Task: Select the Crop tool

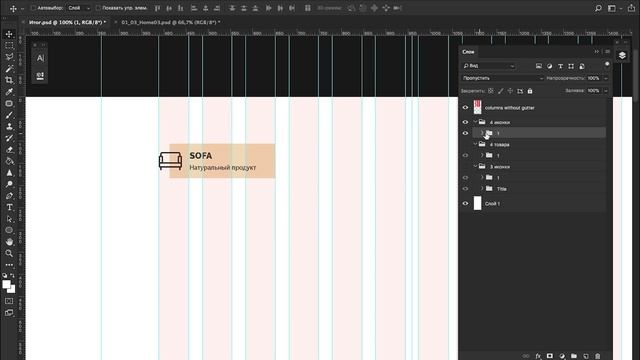Action: point(9,80)
